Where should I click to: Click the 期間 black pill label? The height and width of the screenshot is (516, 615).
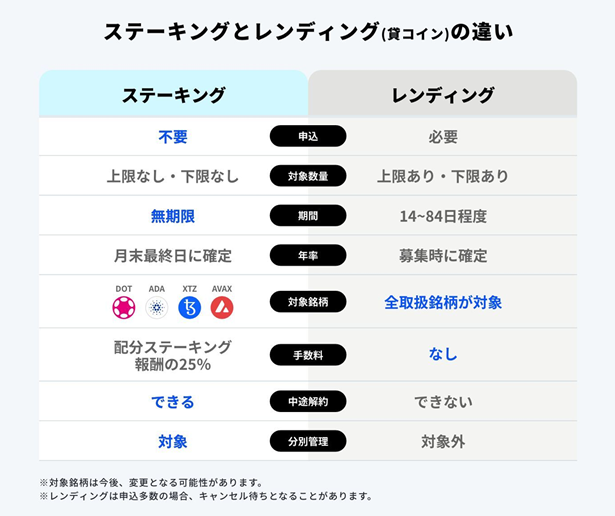(x=308, y=216)
